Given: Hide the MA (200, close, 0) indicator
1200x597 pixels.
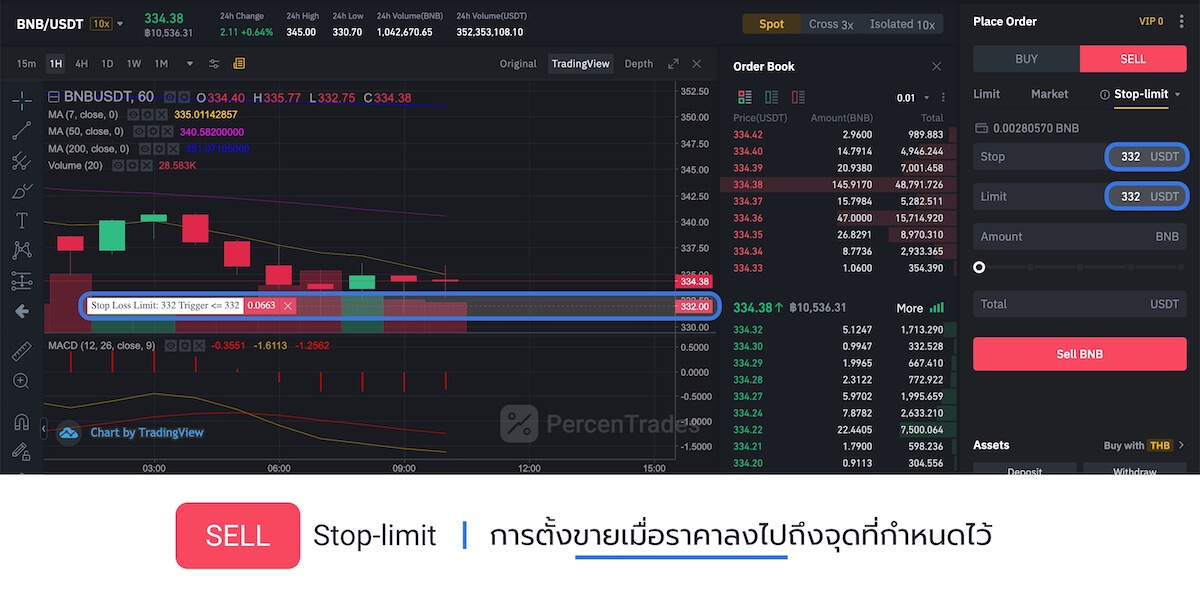Looking at the screenshot, I should point(145,148).
